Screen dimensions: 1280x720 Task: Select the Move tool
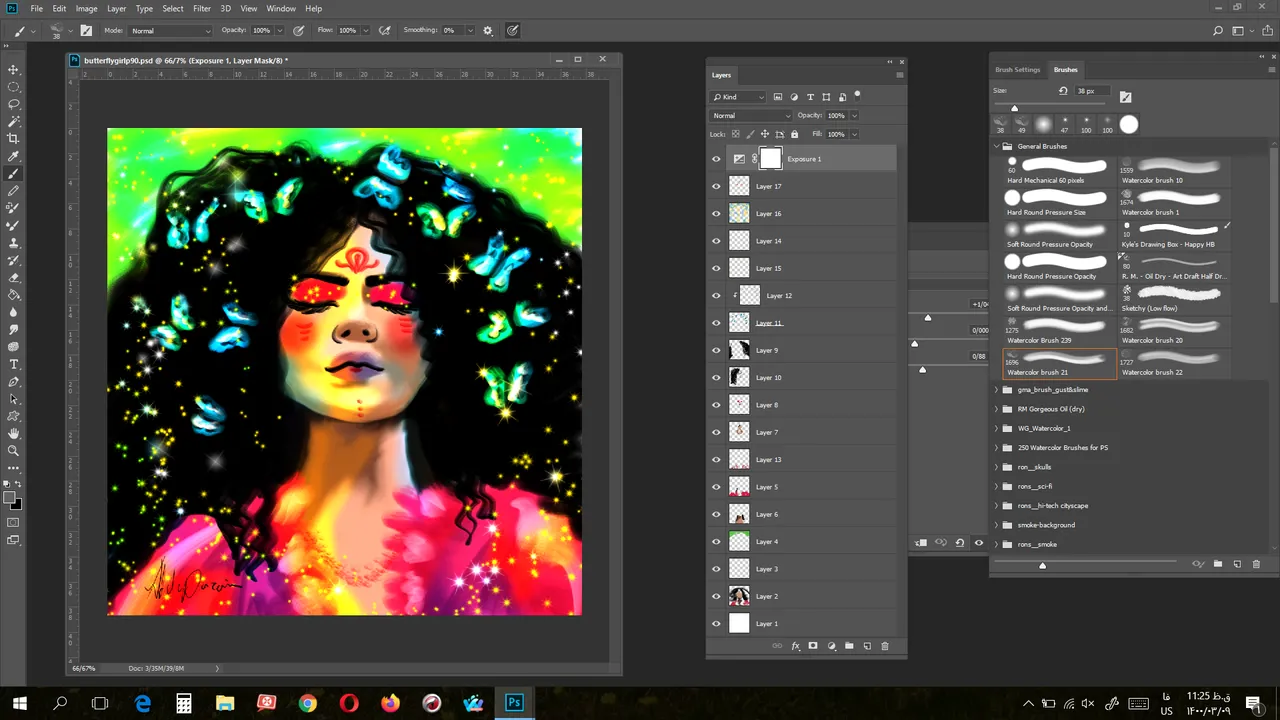click(x=14, y=70)
